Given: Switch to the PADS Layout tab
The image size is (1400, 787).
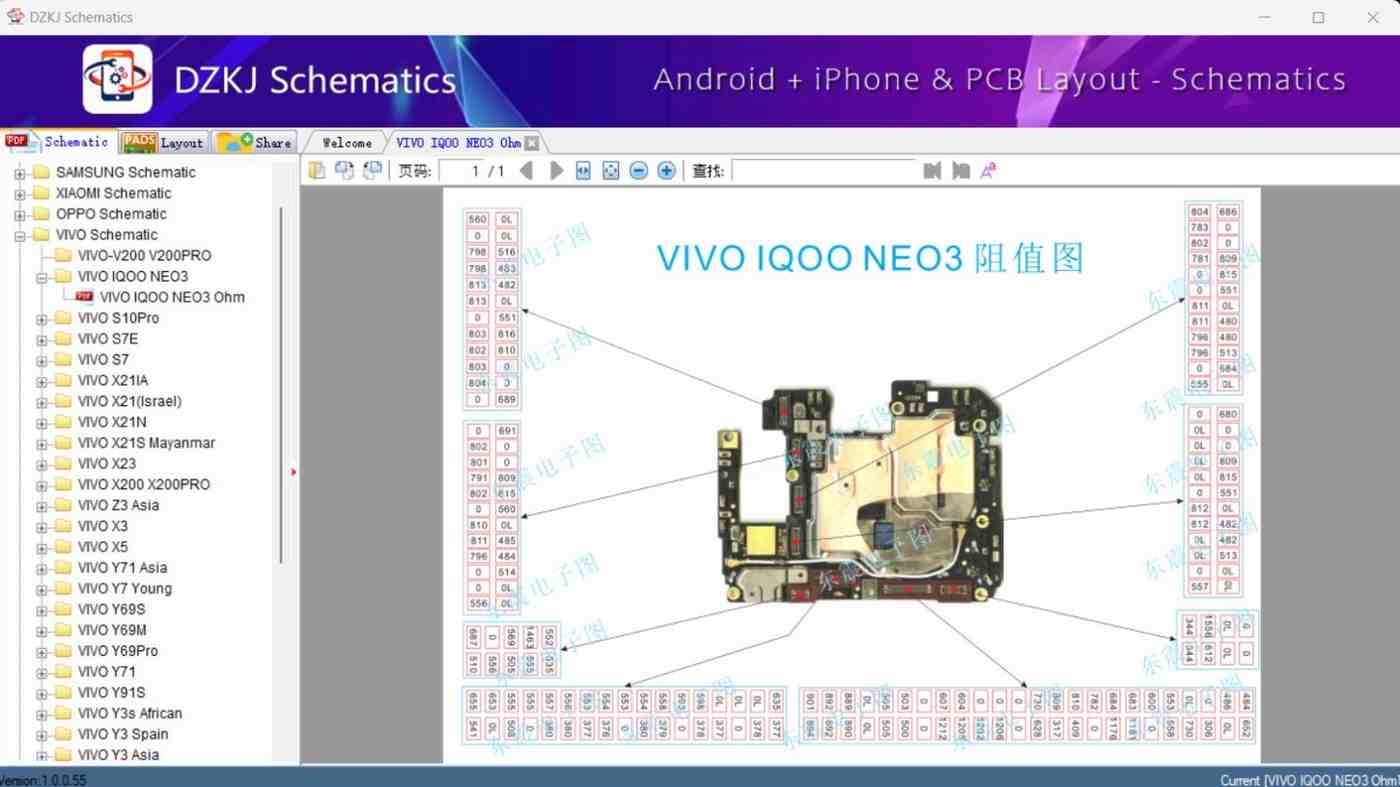Looking at the screenshot, I should [164, 142].
